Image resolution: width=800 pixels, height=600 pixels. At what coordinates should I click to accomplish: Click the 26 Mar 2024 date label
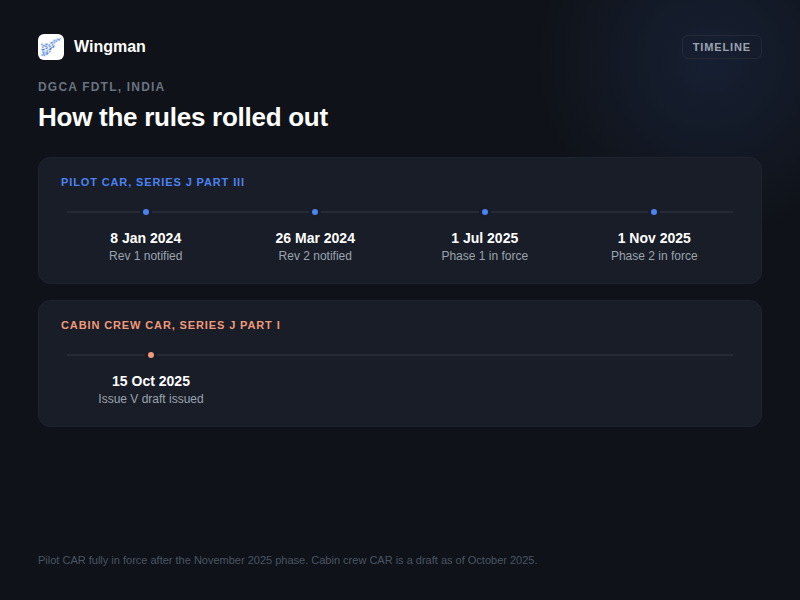click(315, 238)
